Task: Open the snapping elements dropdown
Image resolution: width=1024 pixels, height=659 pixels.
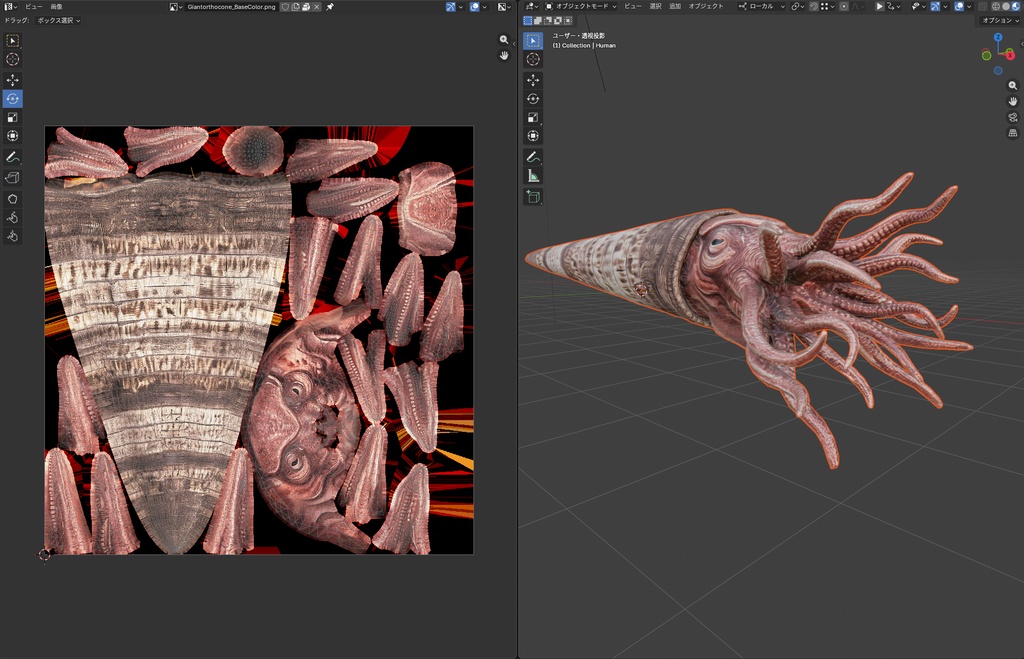Action: (x=827, y=7)
